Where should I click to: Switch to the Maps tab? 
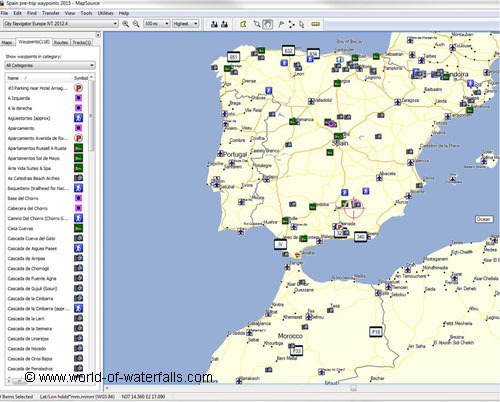pos(7,42)
